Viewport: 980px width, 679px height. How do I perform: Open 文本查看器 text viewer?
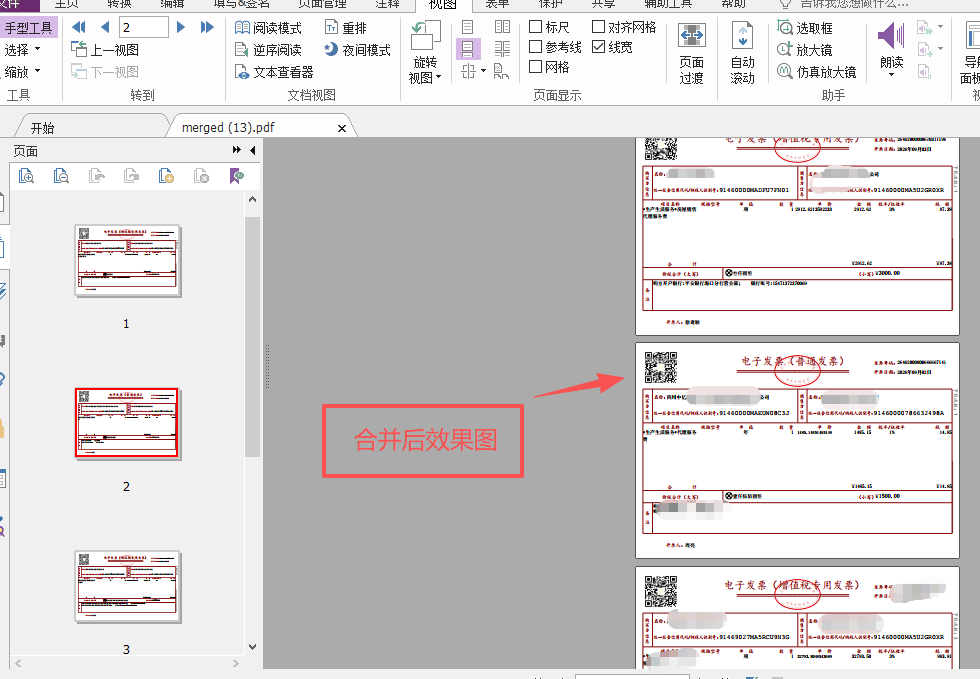pyautogui.click(x=274, y=72)
